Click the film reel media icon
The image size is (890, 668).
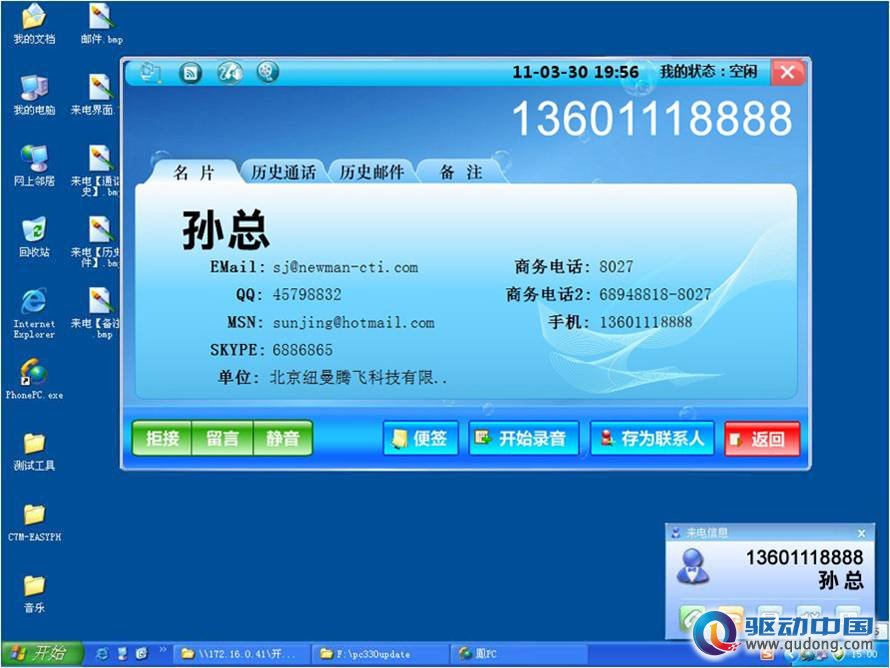[267, 72]
